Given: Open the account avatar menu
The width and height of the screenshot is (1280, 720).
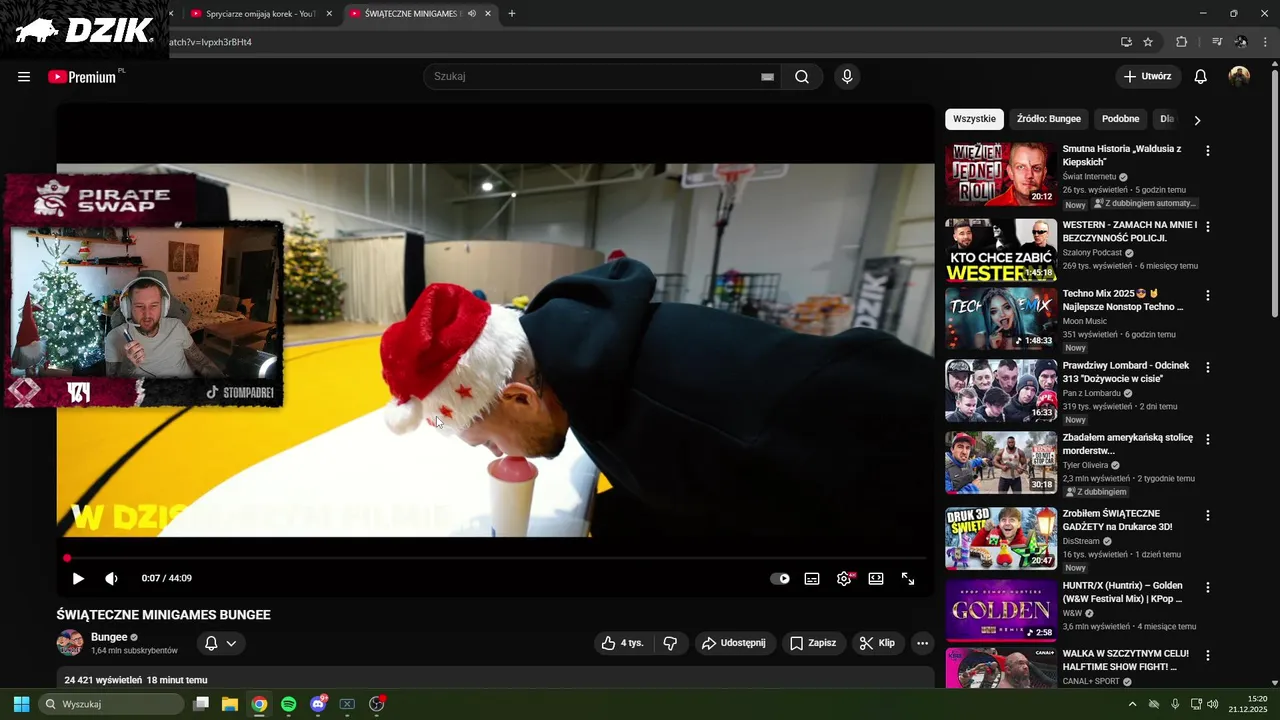Looking at the screenshot, I should click(x=1240, y=77).
